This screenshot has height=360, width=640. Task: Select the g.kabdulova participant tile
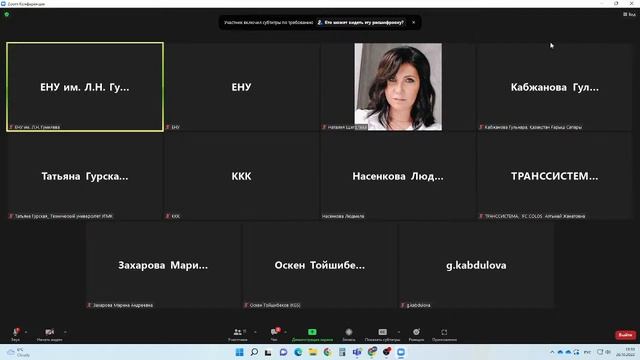point(476,265)
